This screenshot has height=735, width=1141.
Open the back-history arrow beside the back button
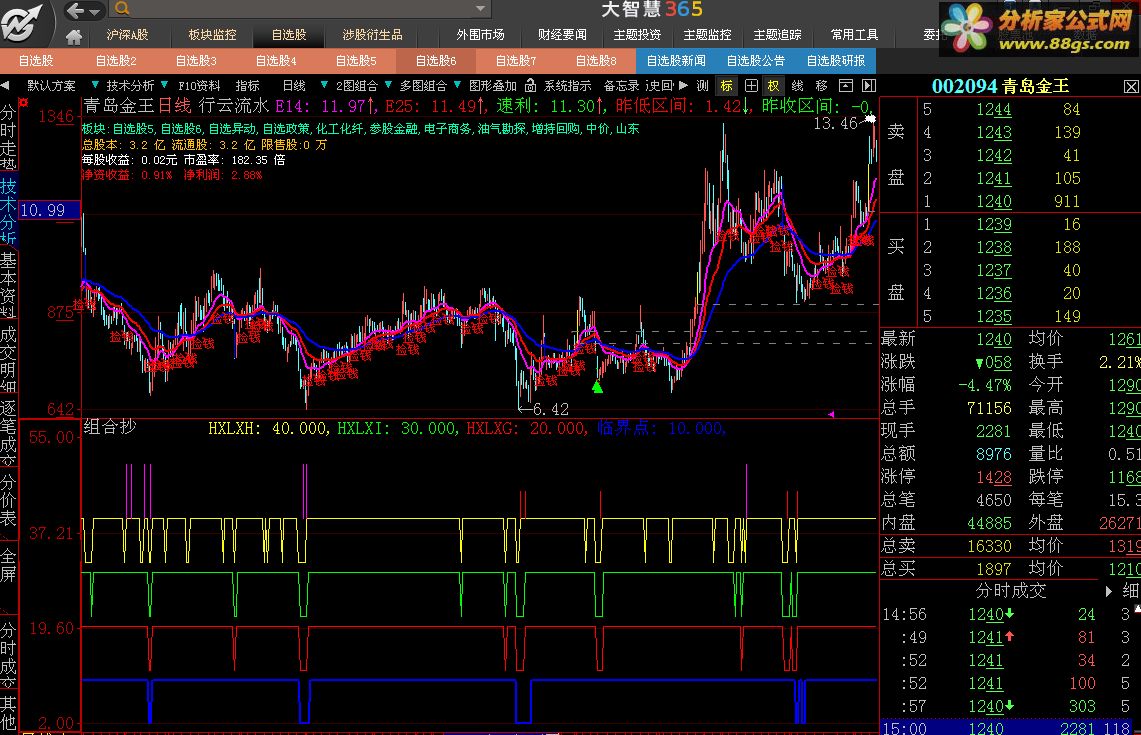pos(95,11)
